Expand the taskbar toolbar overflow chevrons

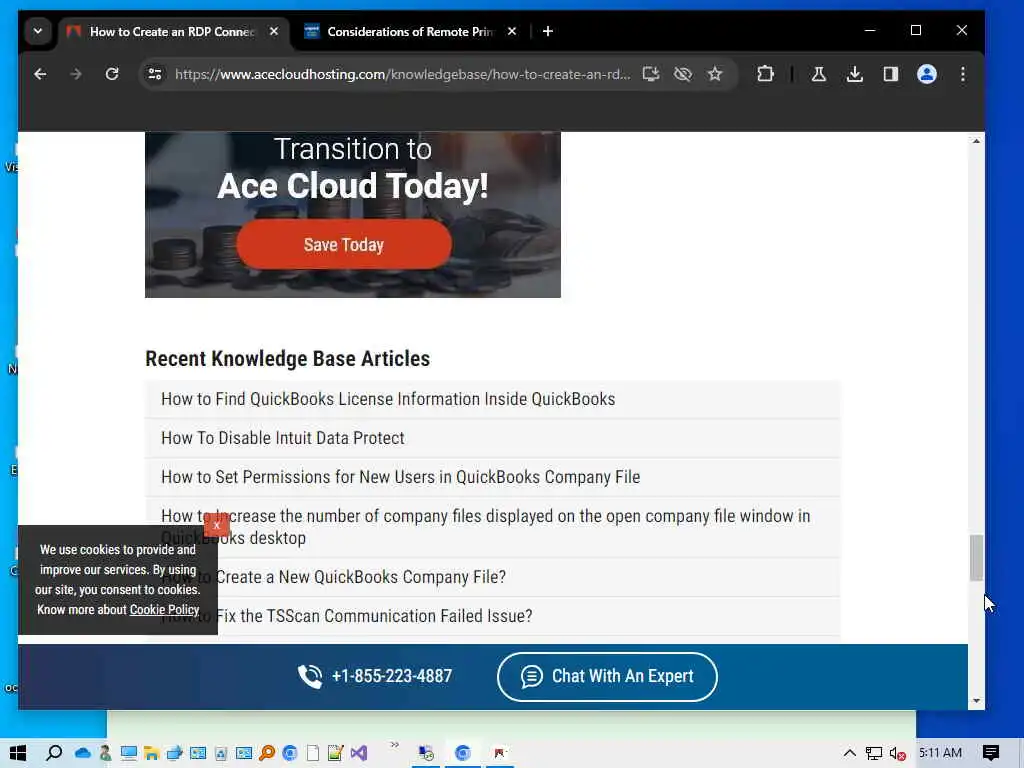pyautogui.click(x=394, y=745)
